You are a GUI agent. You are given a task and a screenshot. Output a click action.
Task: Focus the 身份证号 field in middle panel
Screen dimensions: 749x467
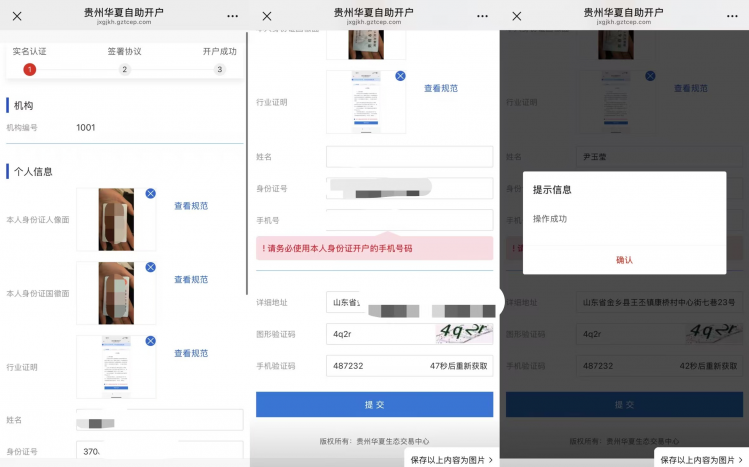[409, 188]
